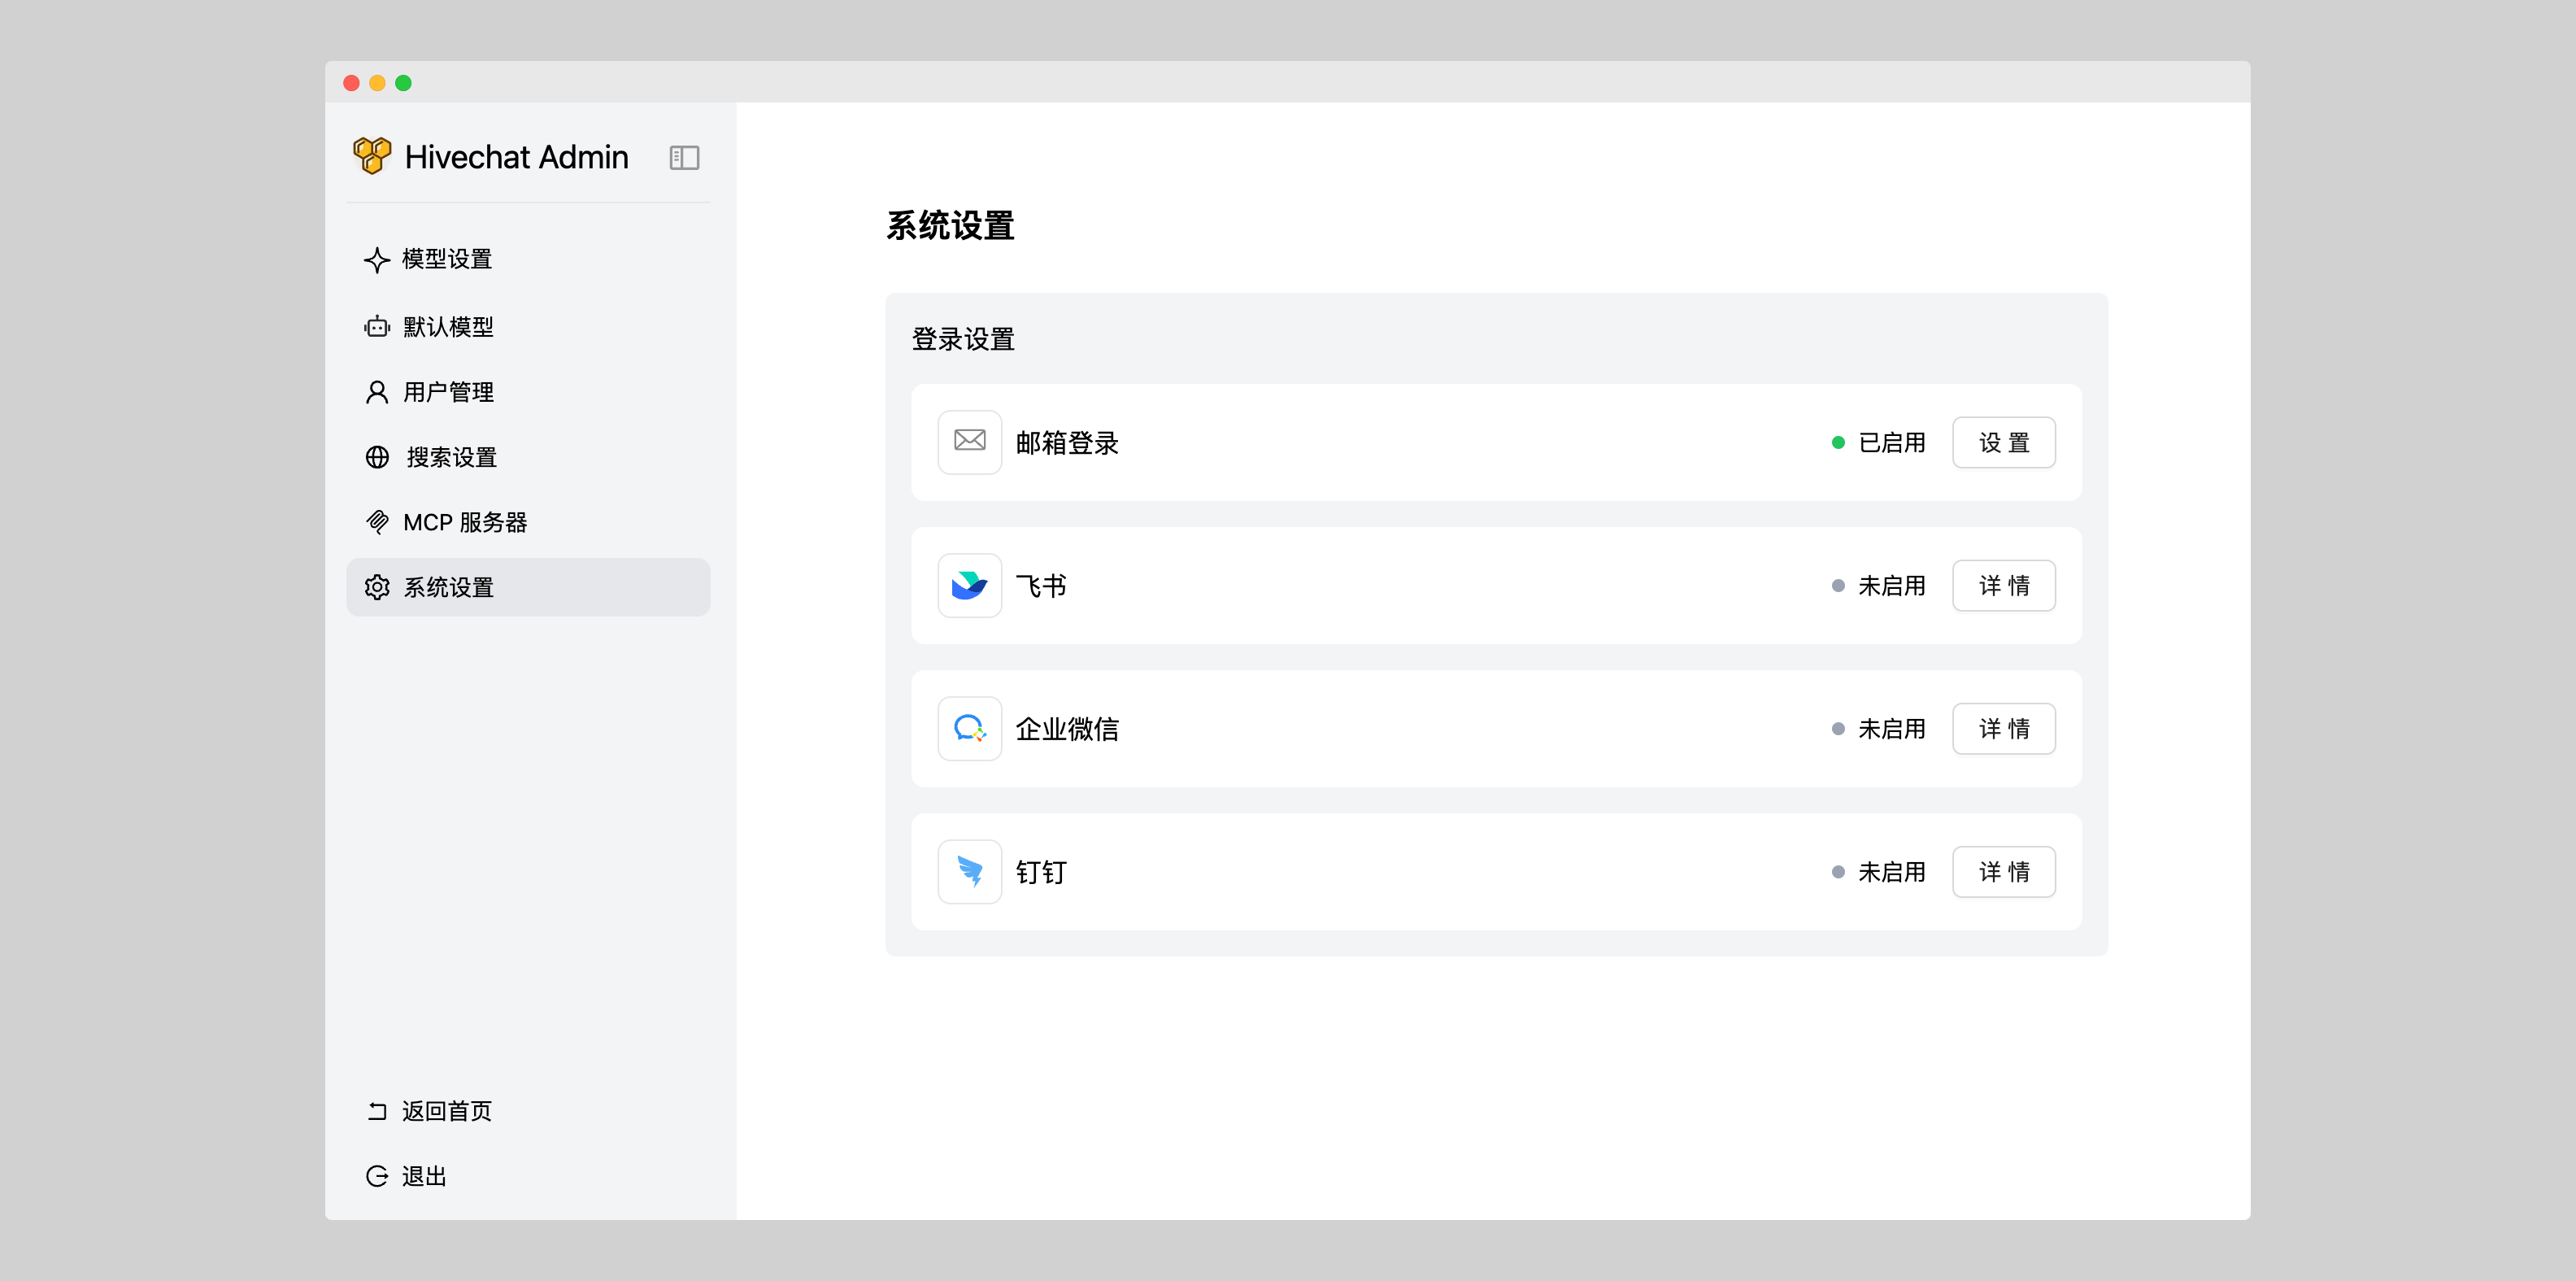Click the Feishu bird logo icon
Screen dimensions: 2576x1281
point(969,585)
